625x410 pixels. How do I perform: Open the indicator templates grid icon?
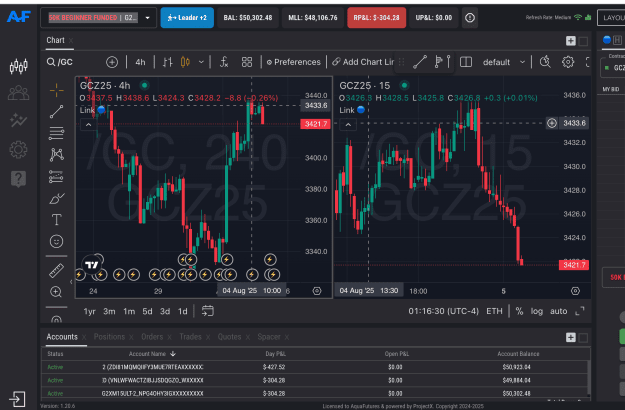[247, 62]
